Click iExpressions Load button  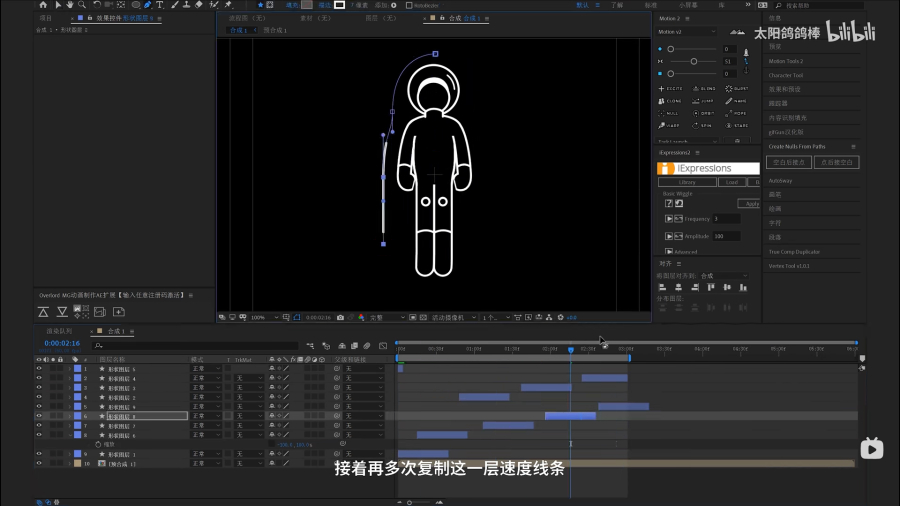click(732, 182)
